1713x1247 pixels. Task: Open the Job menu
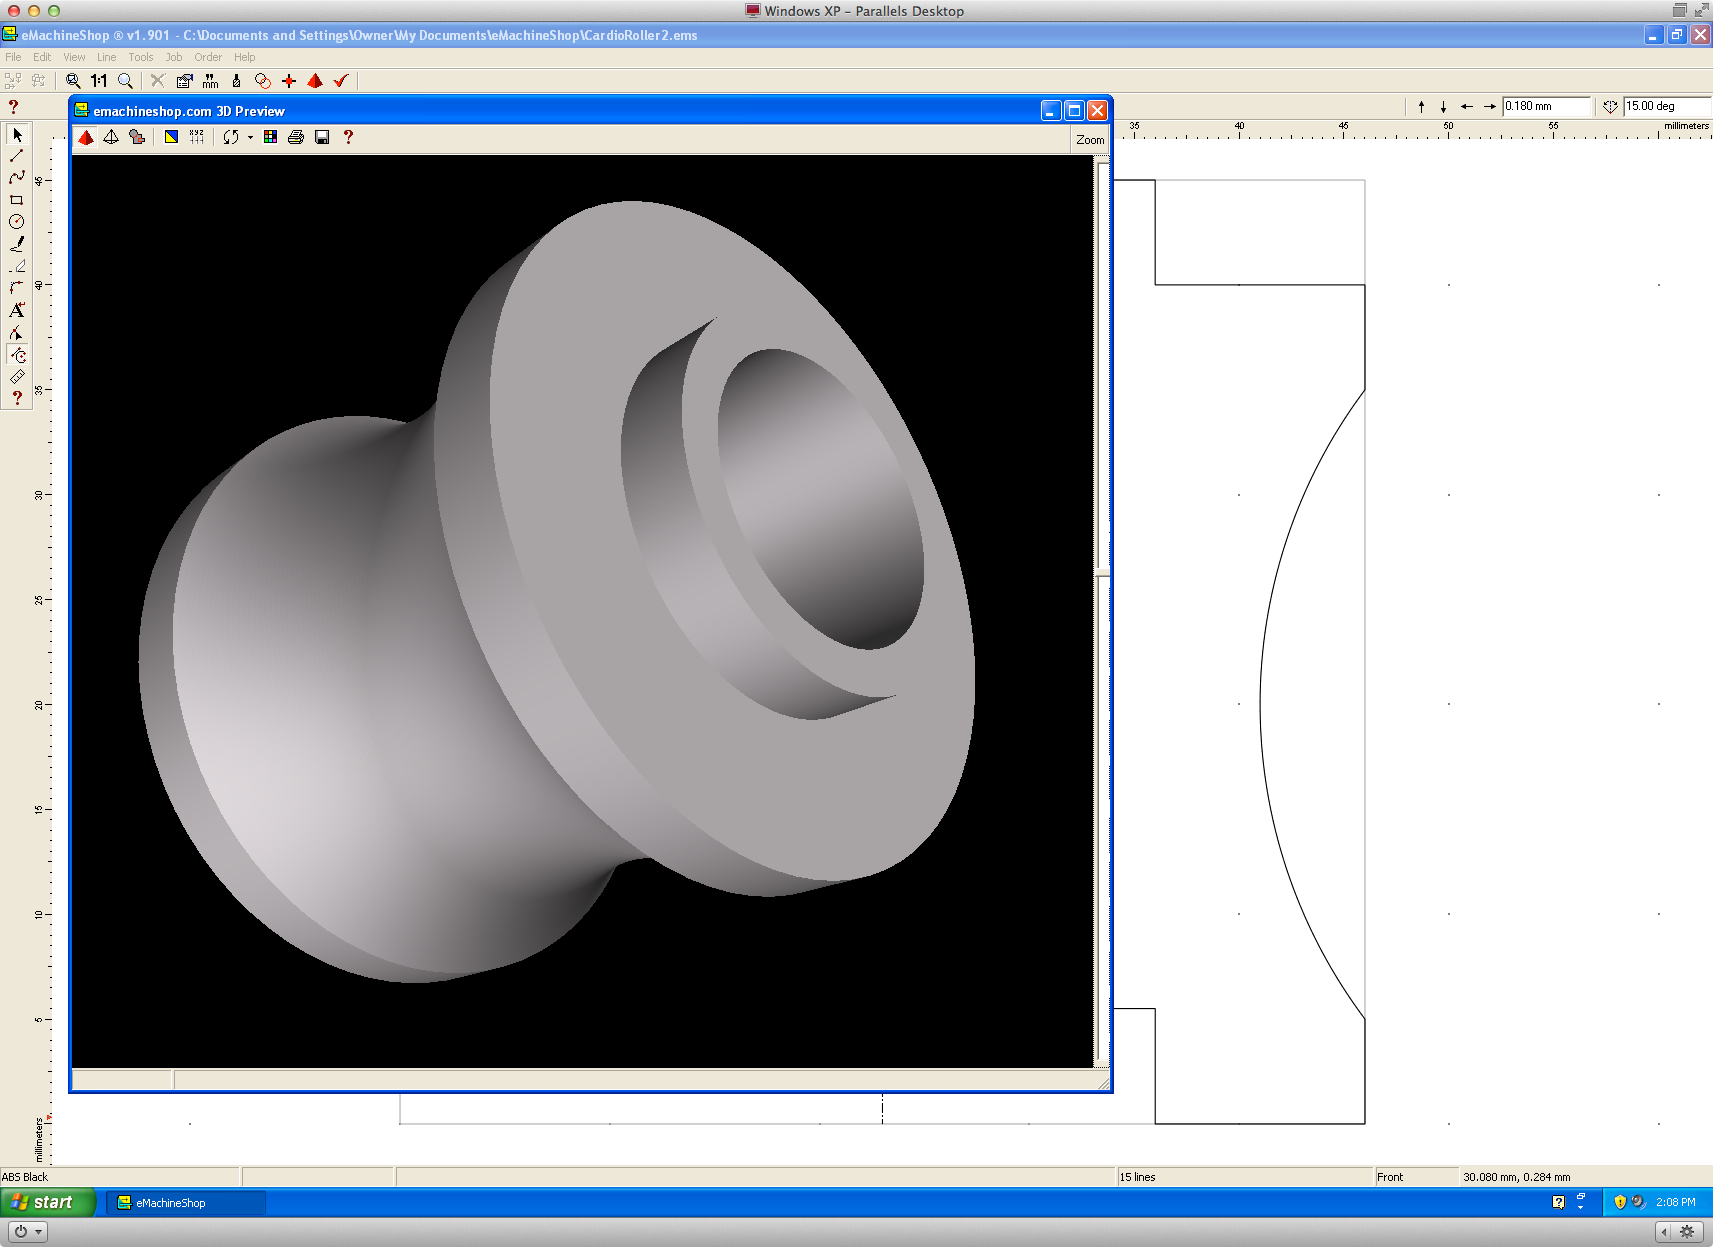coord(174,57)
